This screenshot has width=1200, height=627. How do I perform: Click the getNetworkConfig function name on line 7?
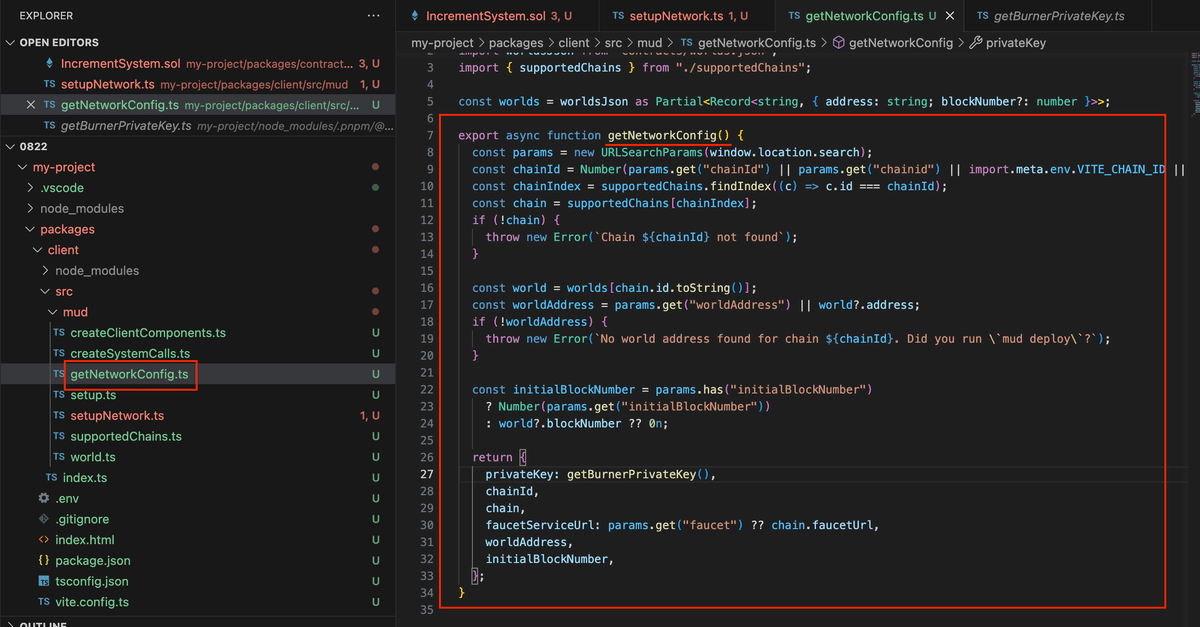tap(662, 135)
